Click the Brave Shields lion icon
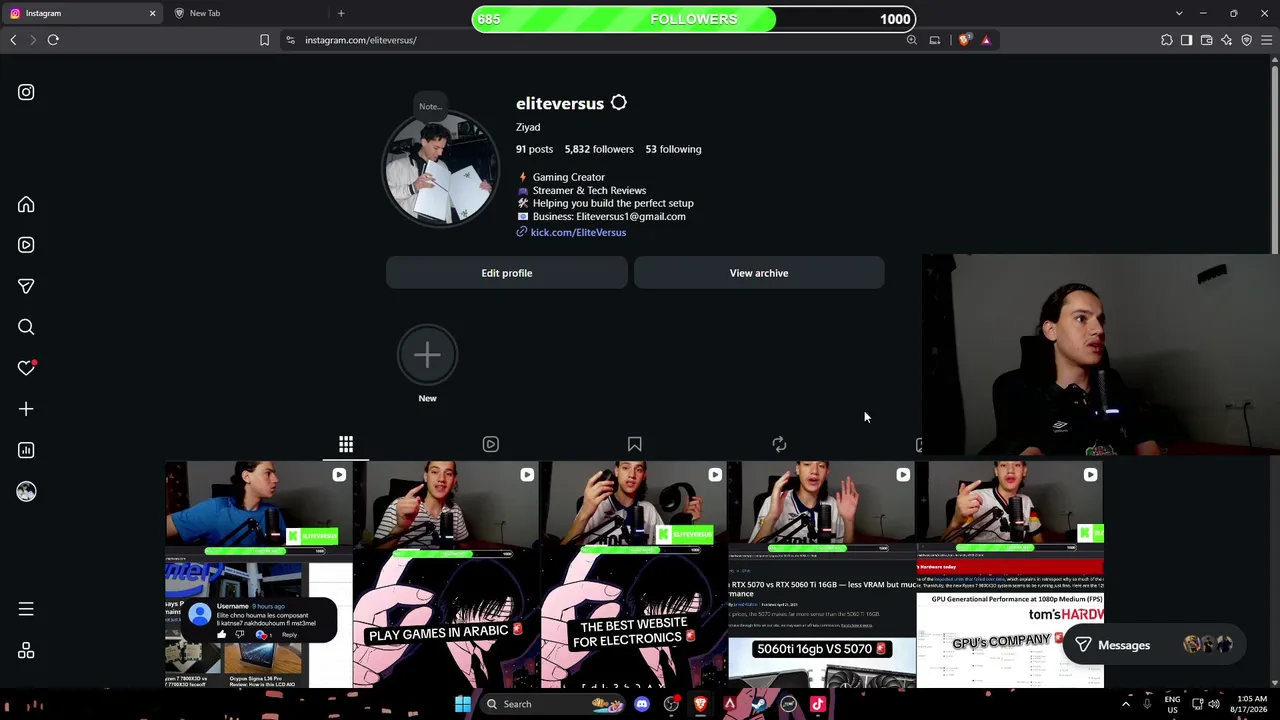The image size is (1280, 720). tap(964, 40)
